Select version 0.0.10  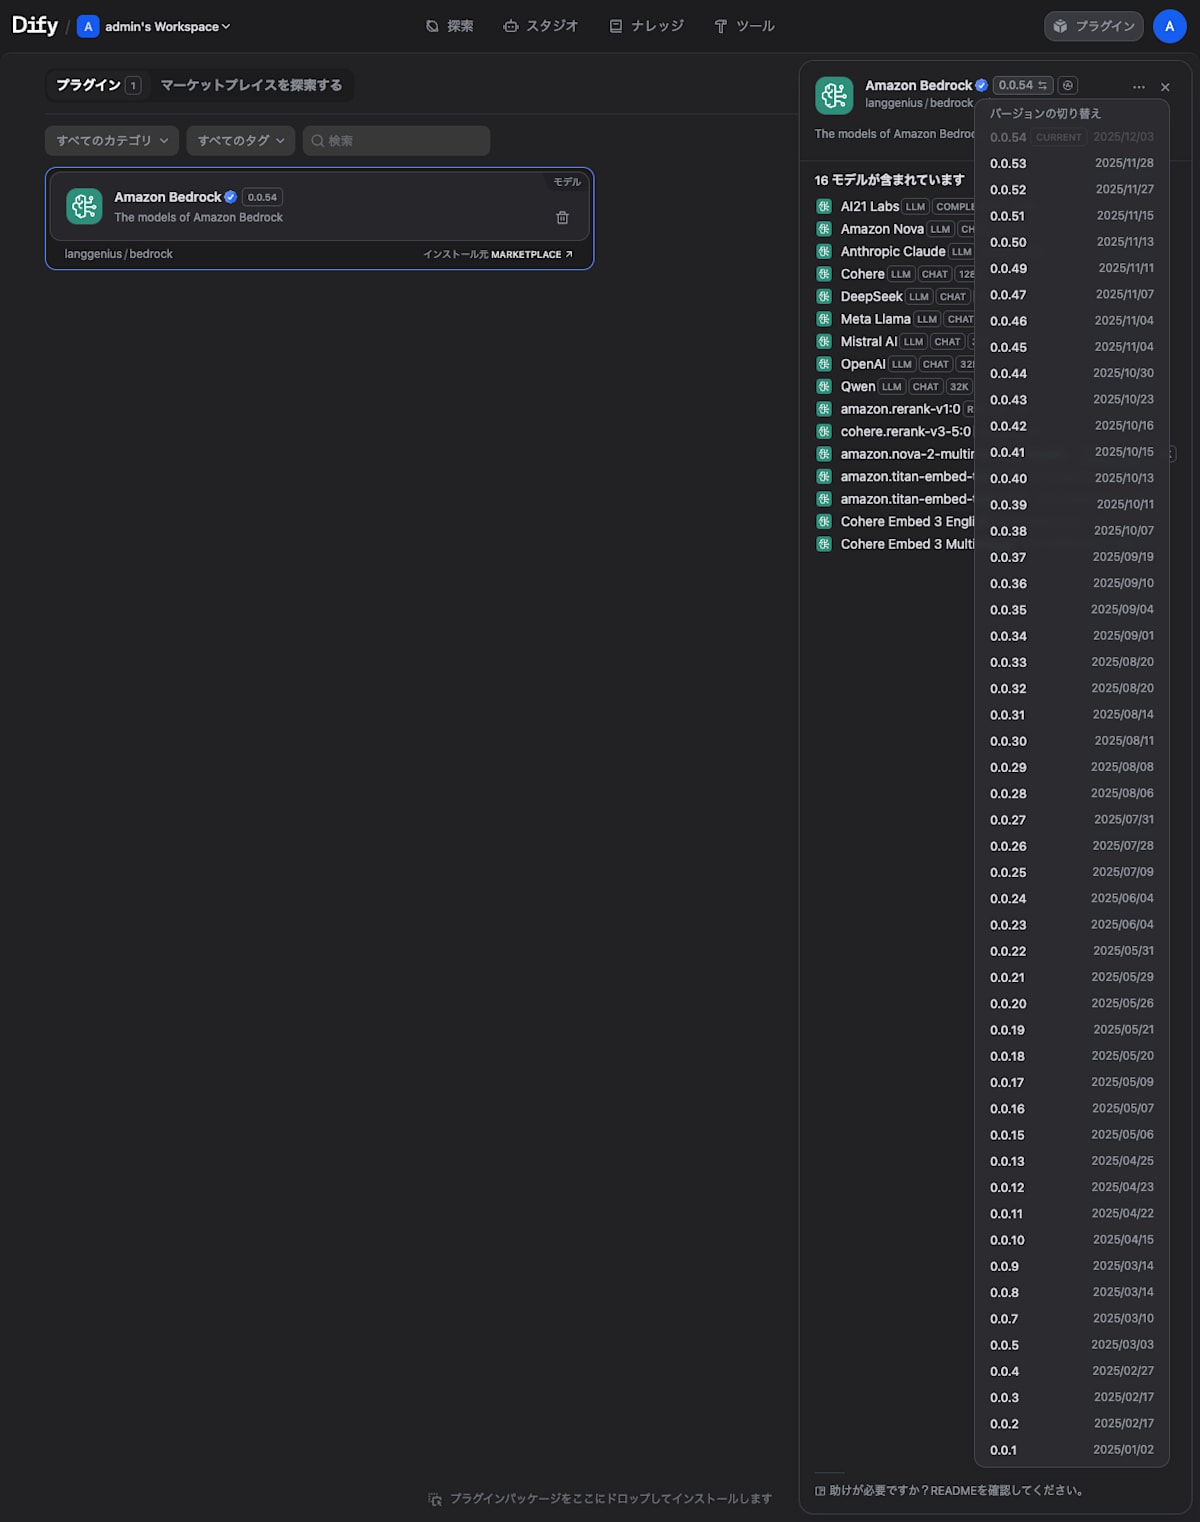point(1072,1240)
